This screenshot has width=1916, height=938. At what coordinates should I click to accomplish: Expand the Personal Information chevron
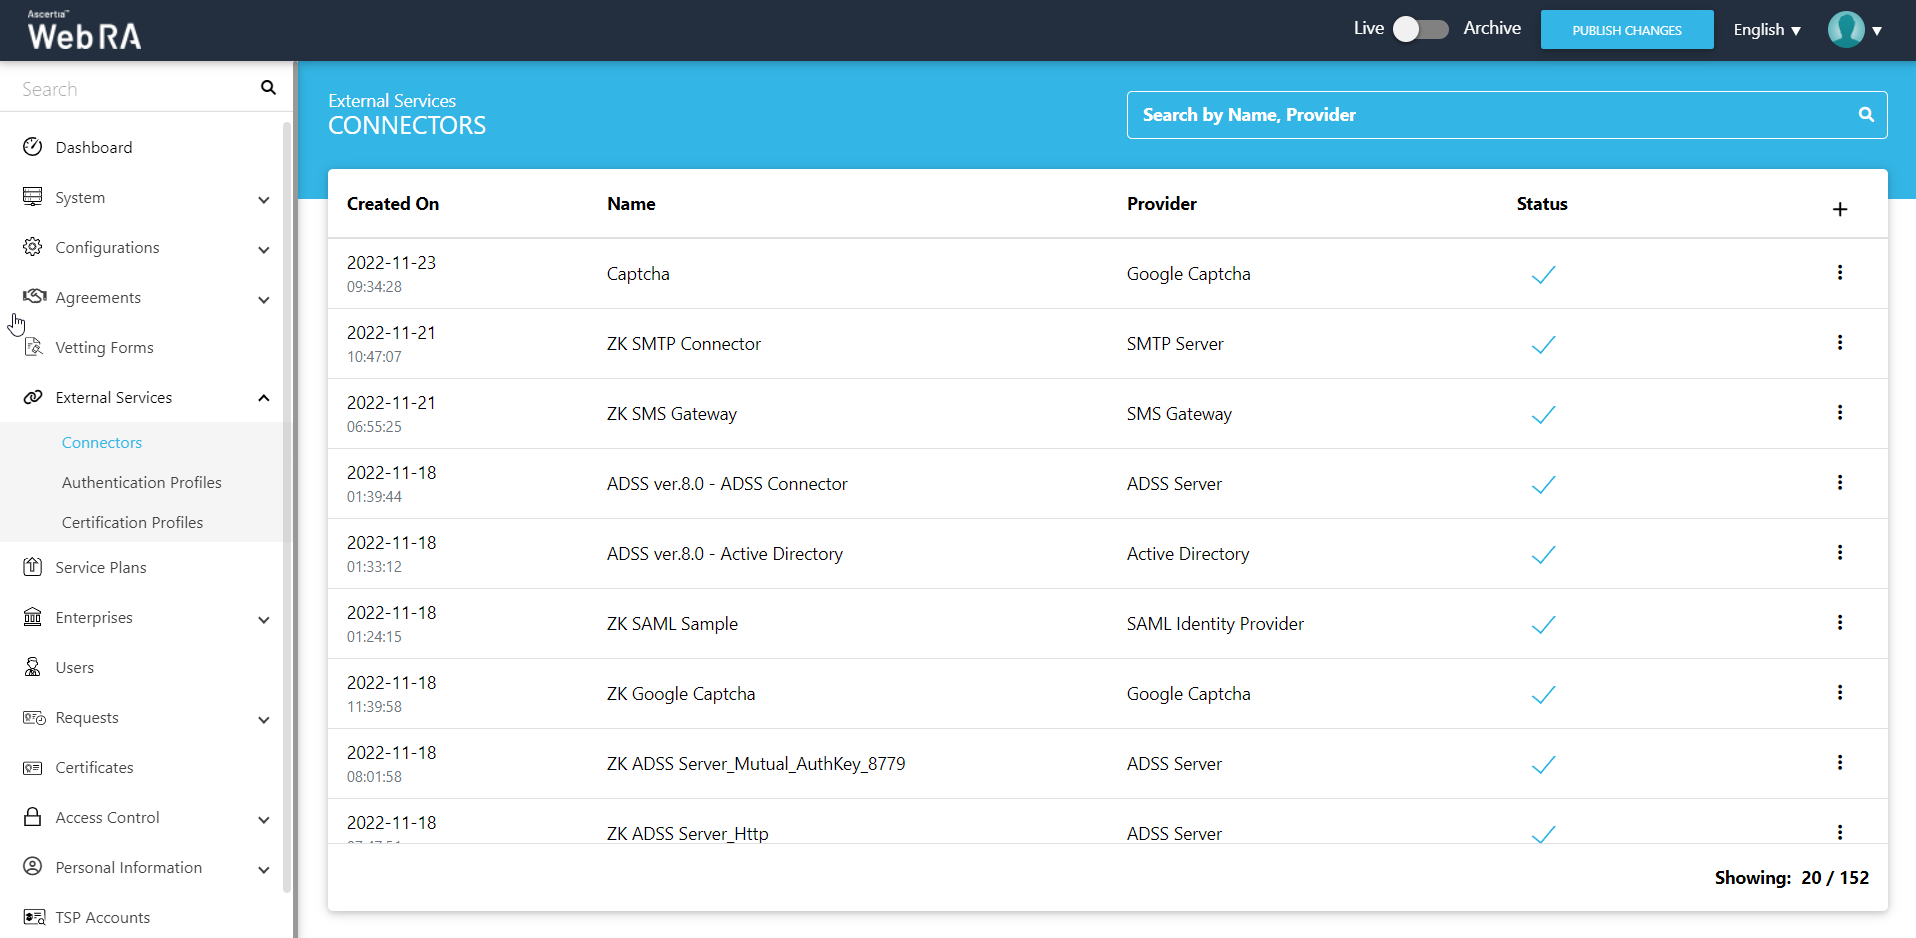click(263, 869)
